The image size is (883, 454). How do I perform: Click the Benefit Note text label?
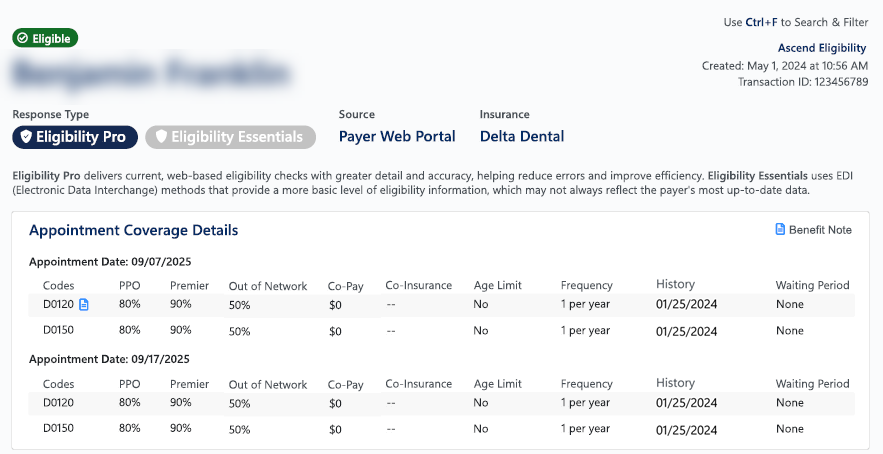820,230
